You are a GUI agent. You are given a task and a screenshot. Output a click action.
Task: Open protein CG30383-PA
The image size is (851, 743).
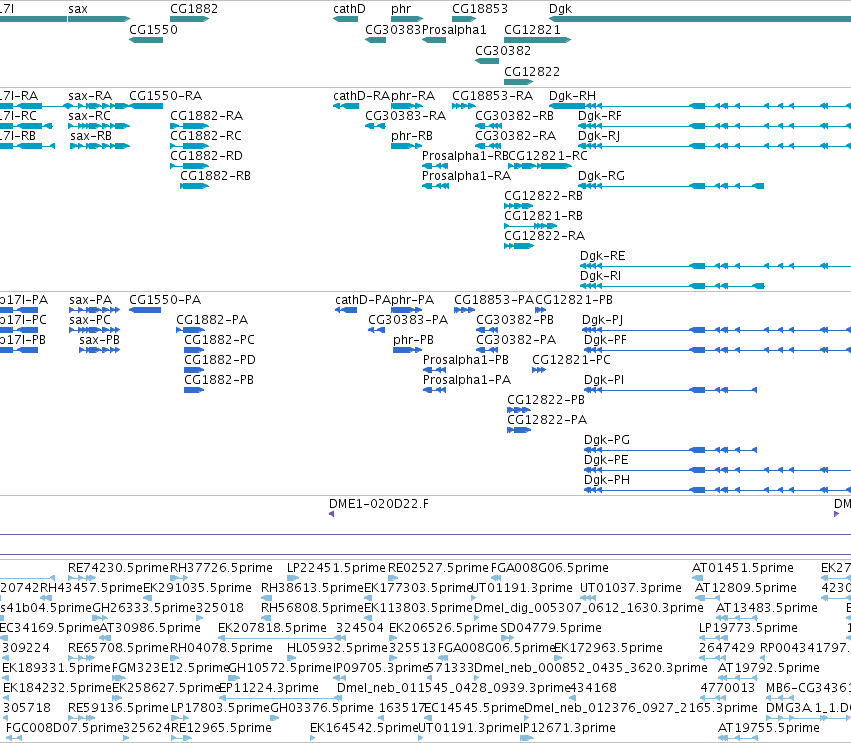[408, 320]
